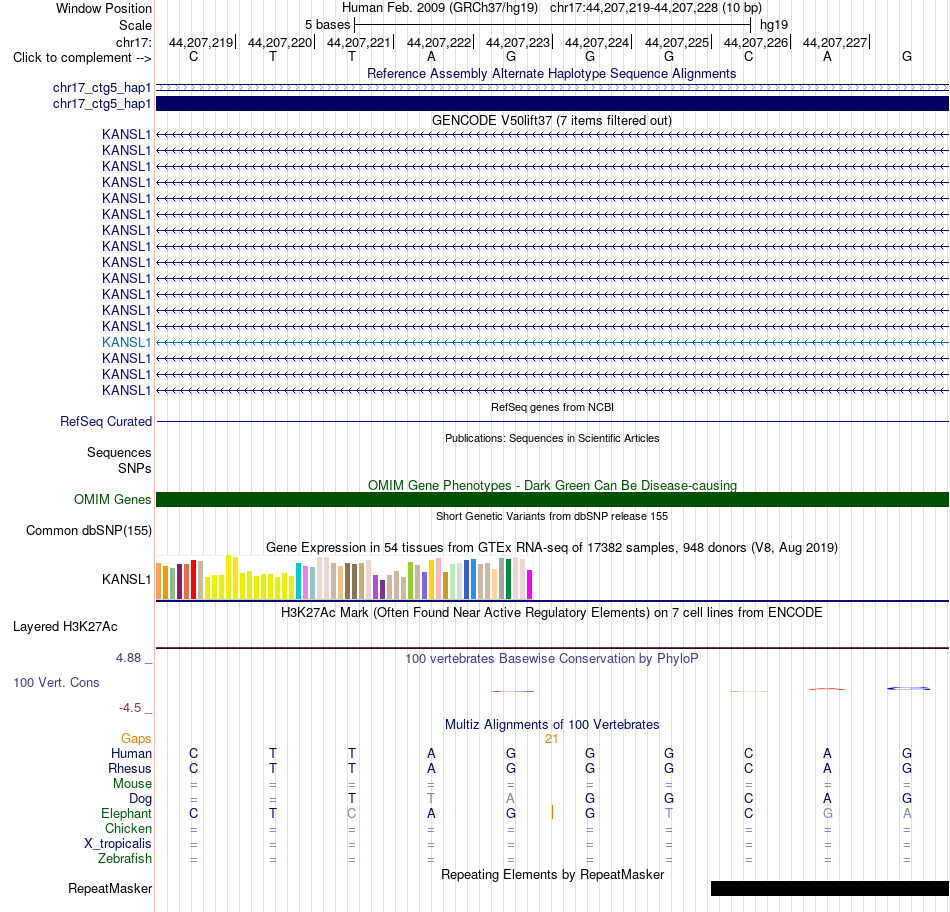
Task: Open the 'RefSeq genes from NCBI' track title
Action: [552, 407]
